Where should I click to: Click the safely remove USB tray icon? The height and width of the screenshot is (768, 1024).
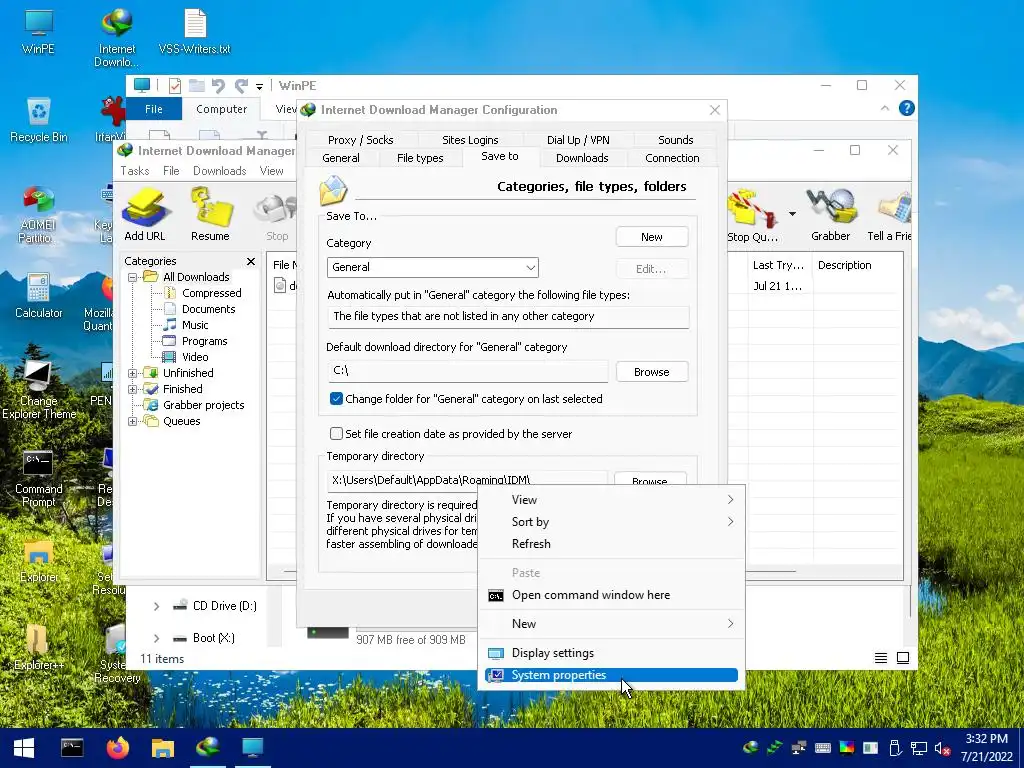[x=895, y=748]
